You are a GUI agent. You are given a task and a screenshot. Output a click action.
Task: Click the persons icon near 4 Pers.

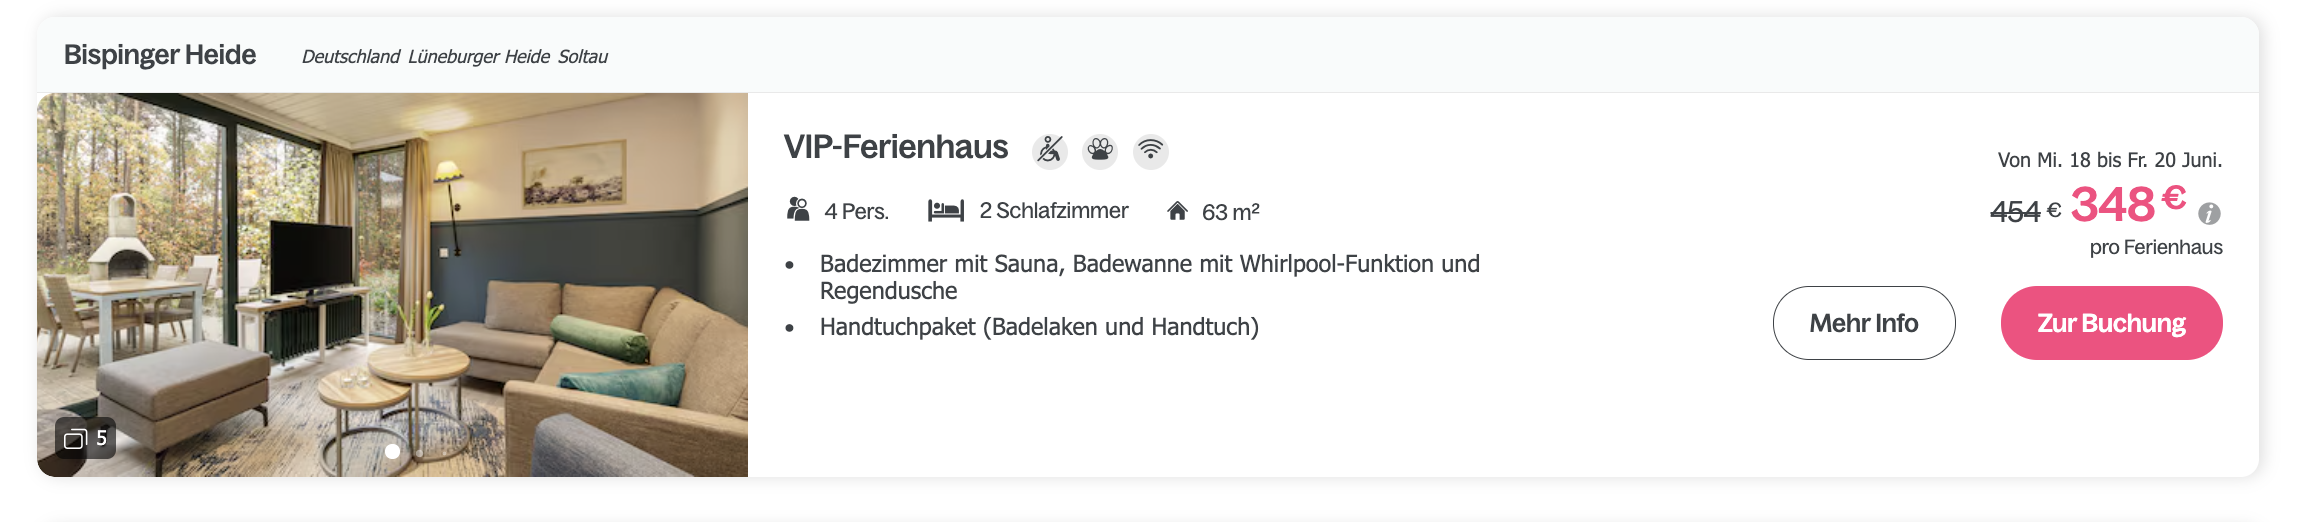(x=798, y=210)
